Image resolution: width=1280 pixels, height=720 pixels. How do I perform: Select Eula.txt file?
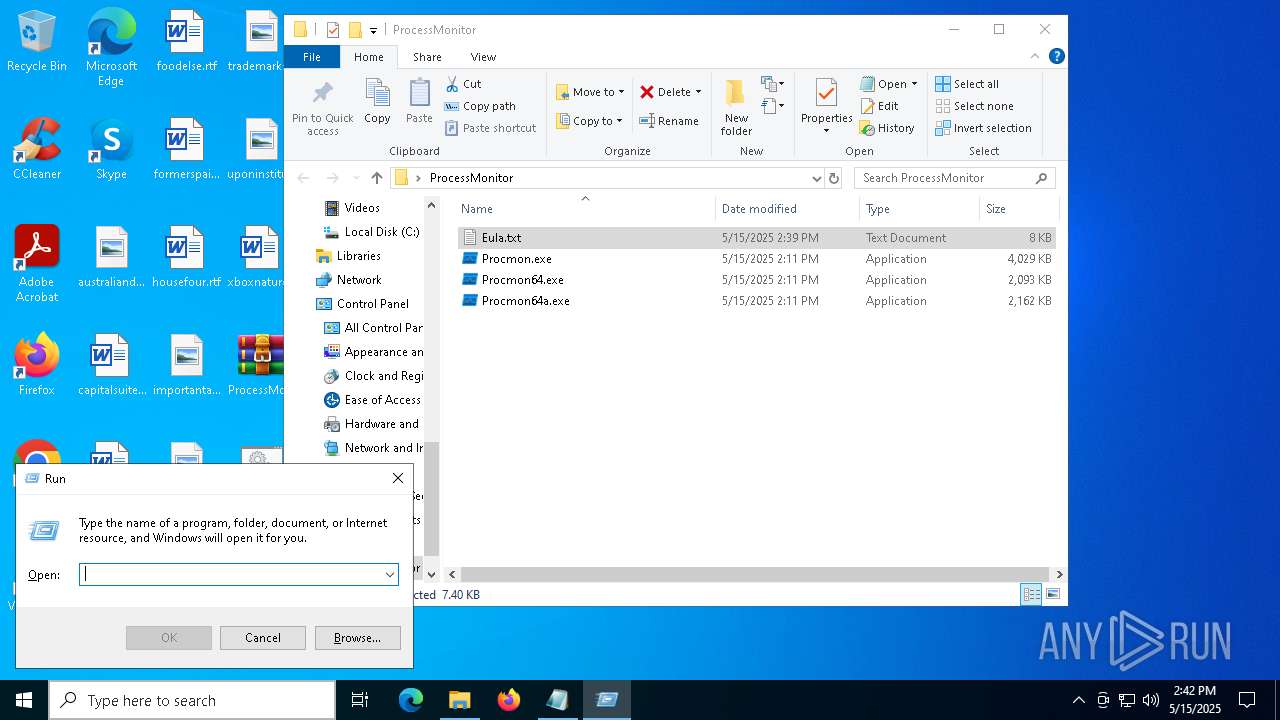[x=756, y=238]
